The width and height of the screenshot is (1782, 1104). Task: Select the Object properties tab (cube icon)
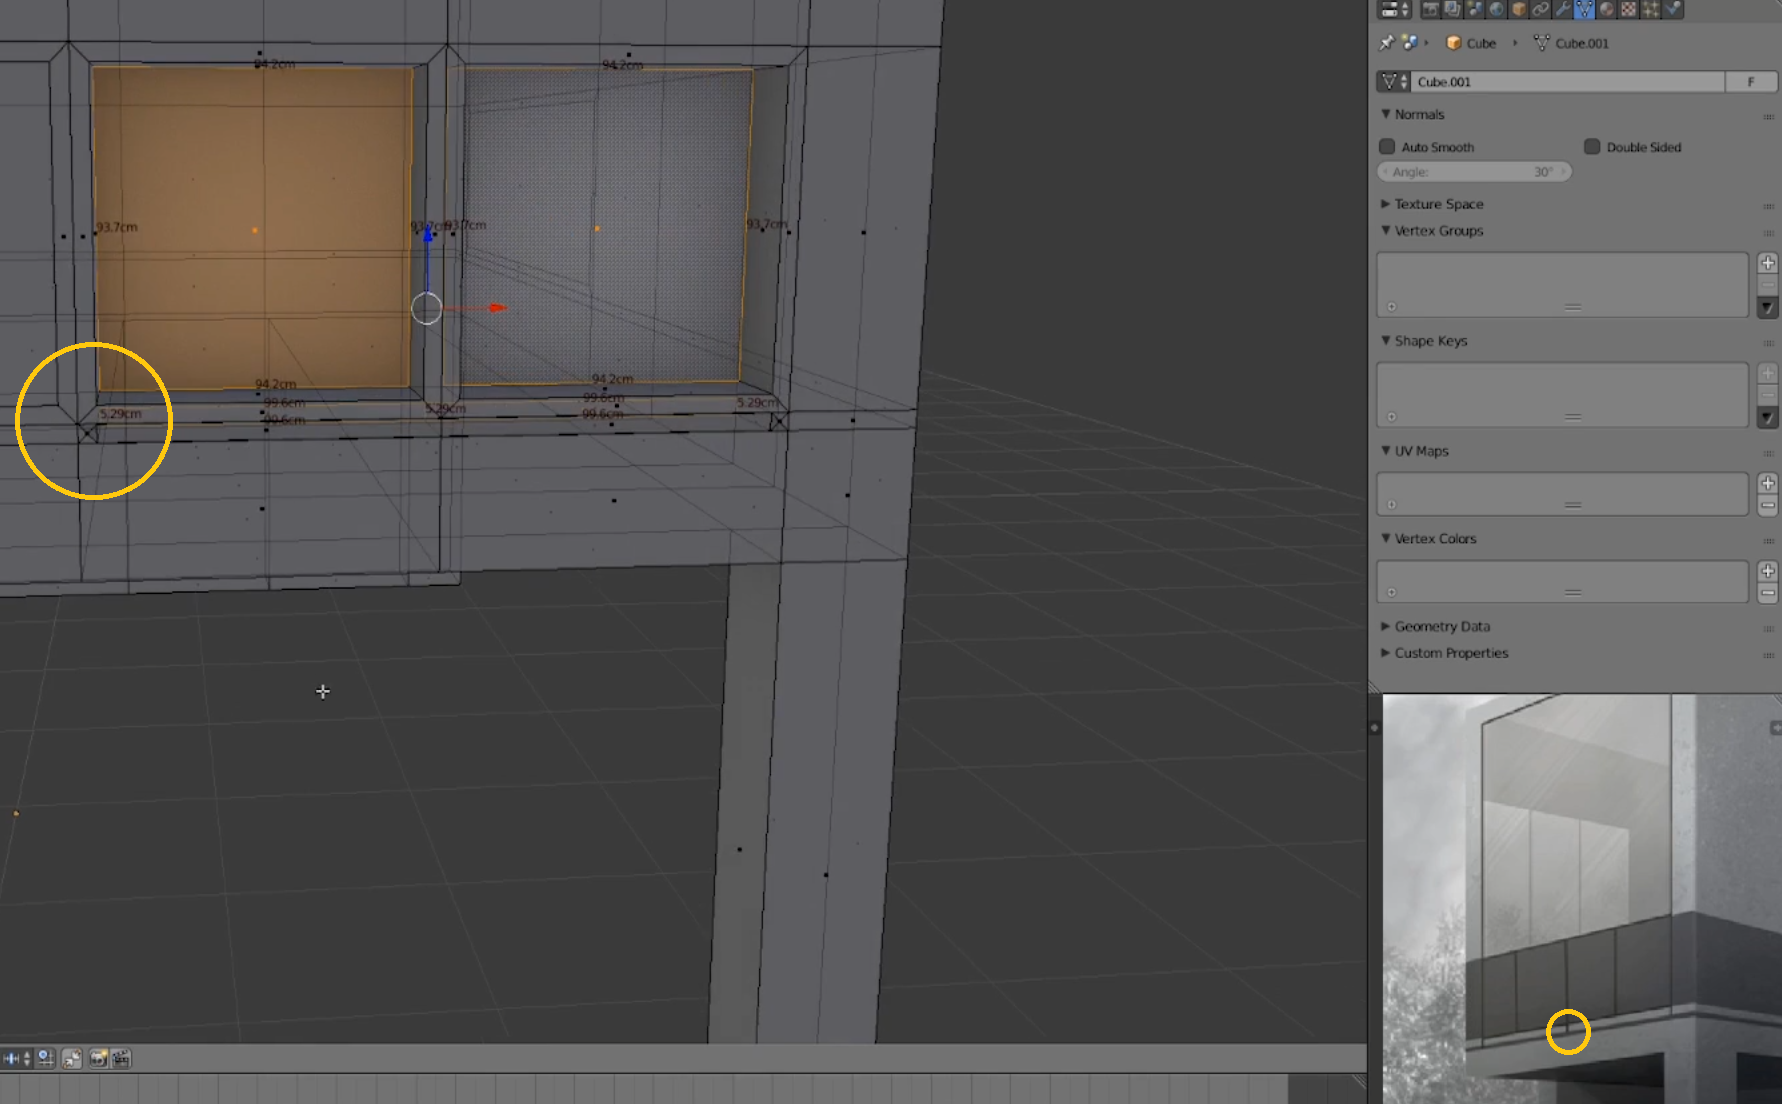[x=1518, y=10]
